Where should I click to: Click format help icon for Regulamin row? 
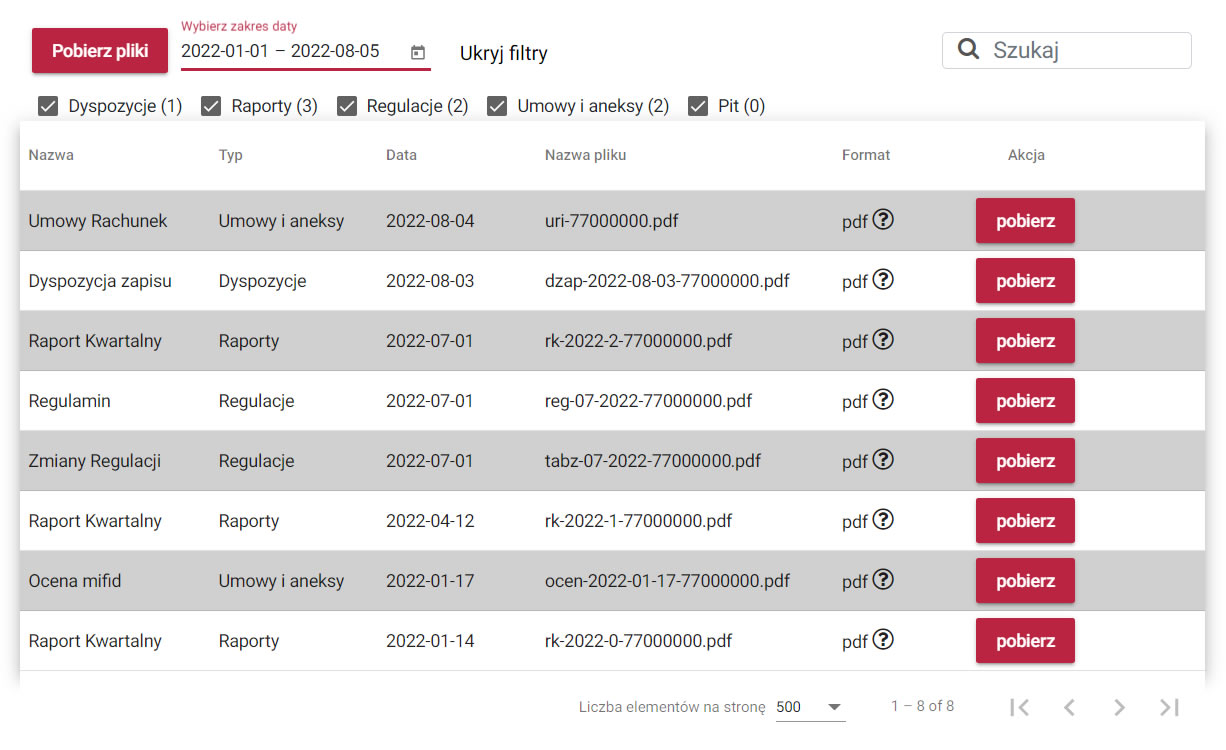pyautogui.click(x=882, y=400)
